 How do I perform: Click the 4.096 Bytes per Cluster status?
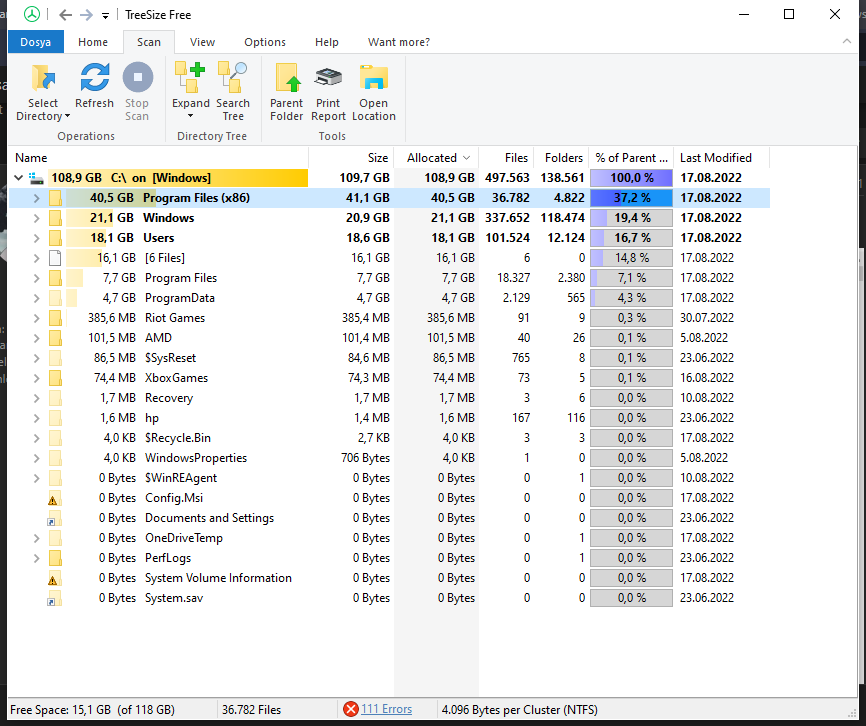coord(519,709)
